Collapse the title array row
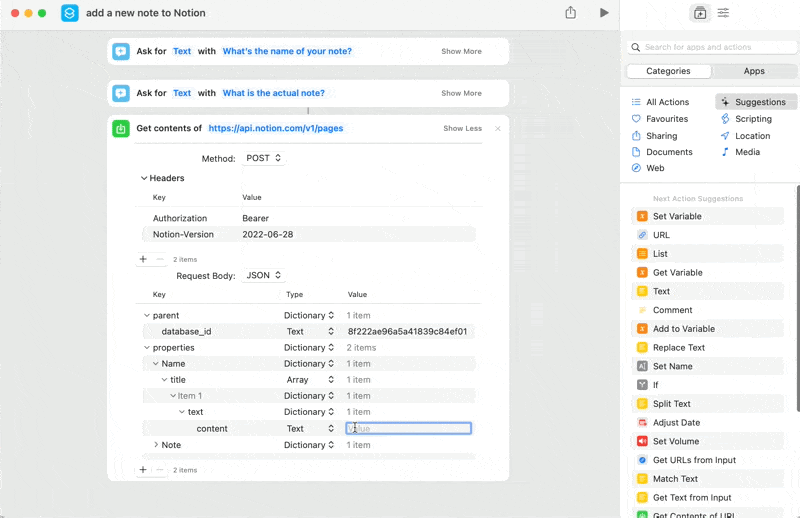Screen dimensions: 800x518 [164, 380]
